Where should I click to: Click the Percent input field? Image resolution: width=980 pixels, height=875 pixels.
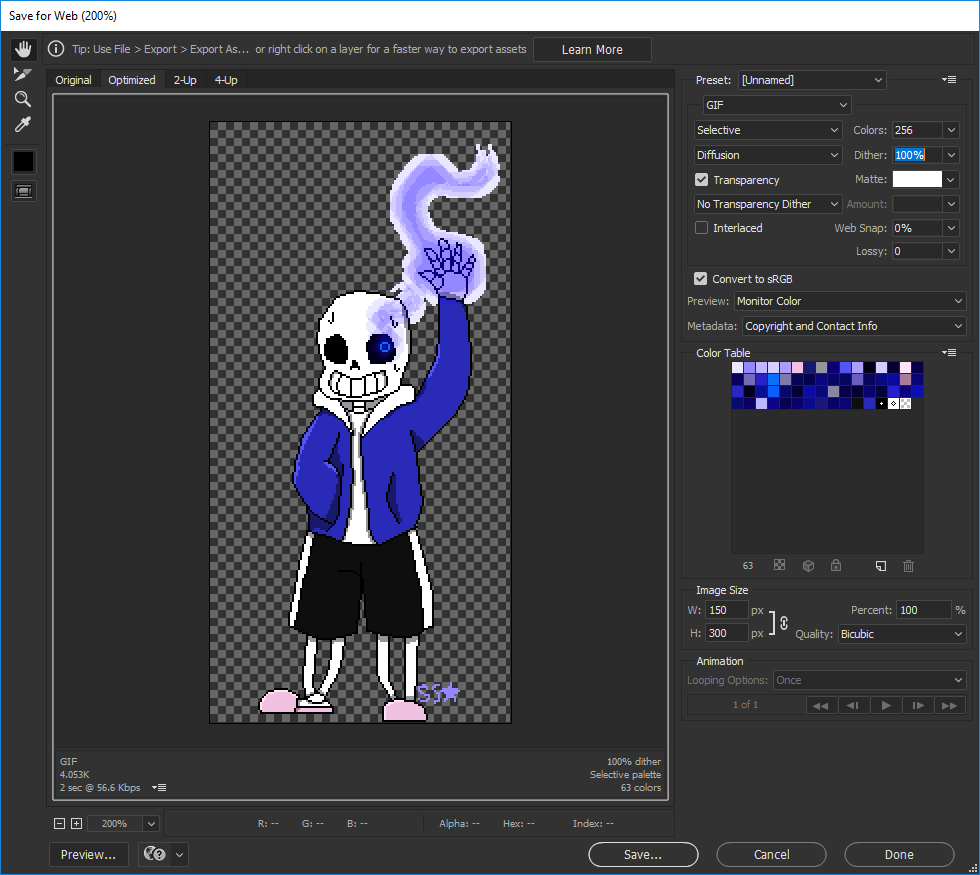[x=923, y=610]
